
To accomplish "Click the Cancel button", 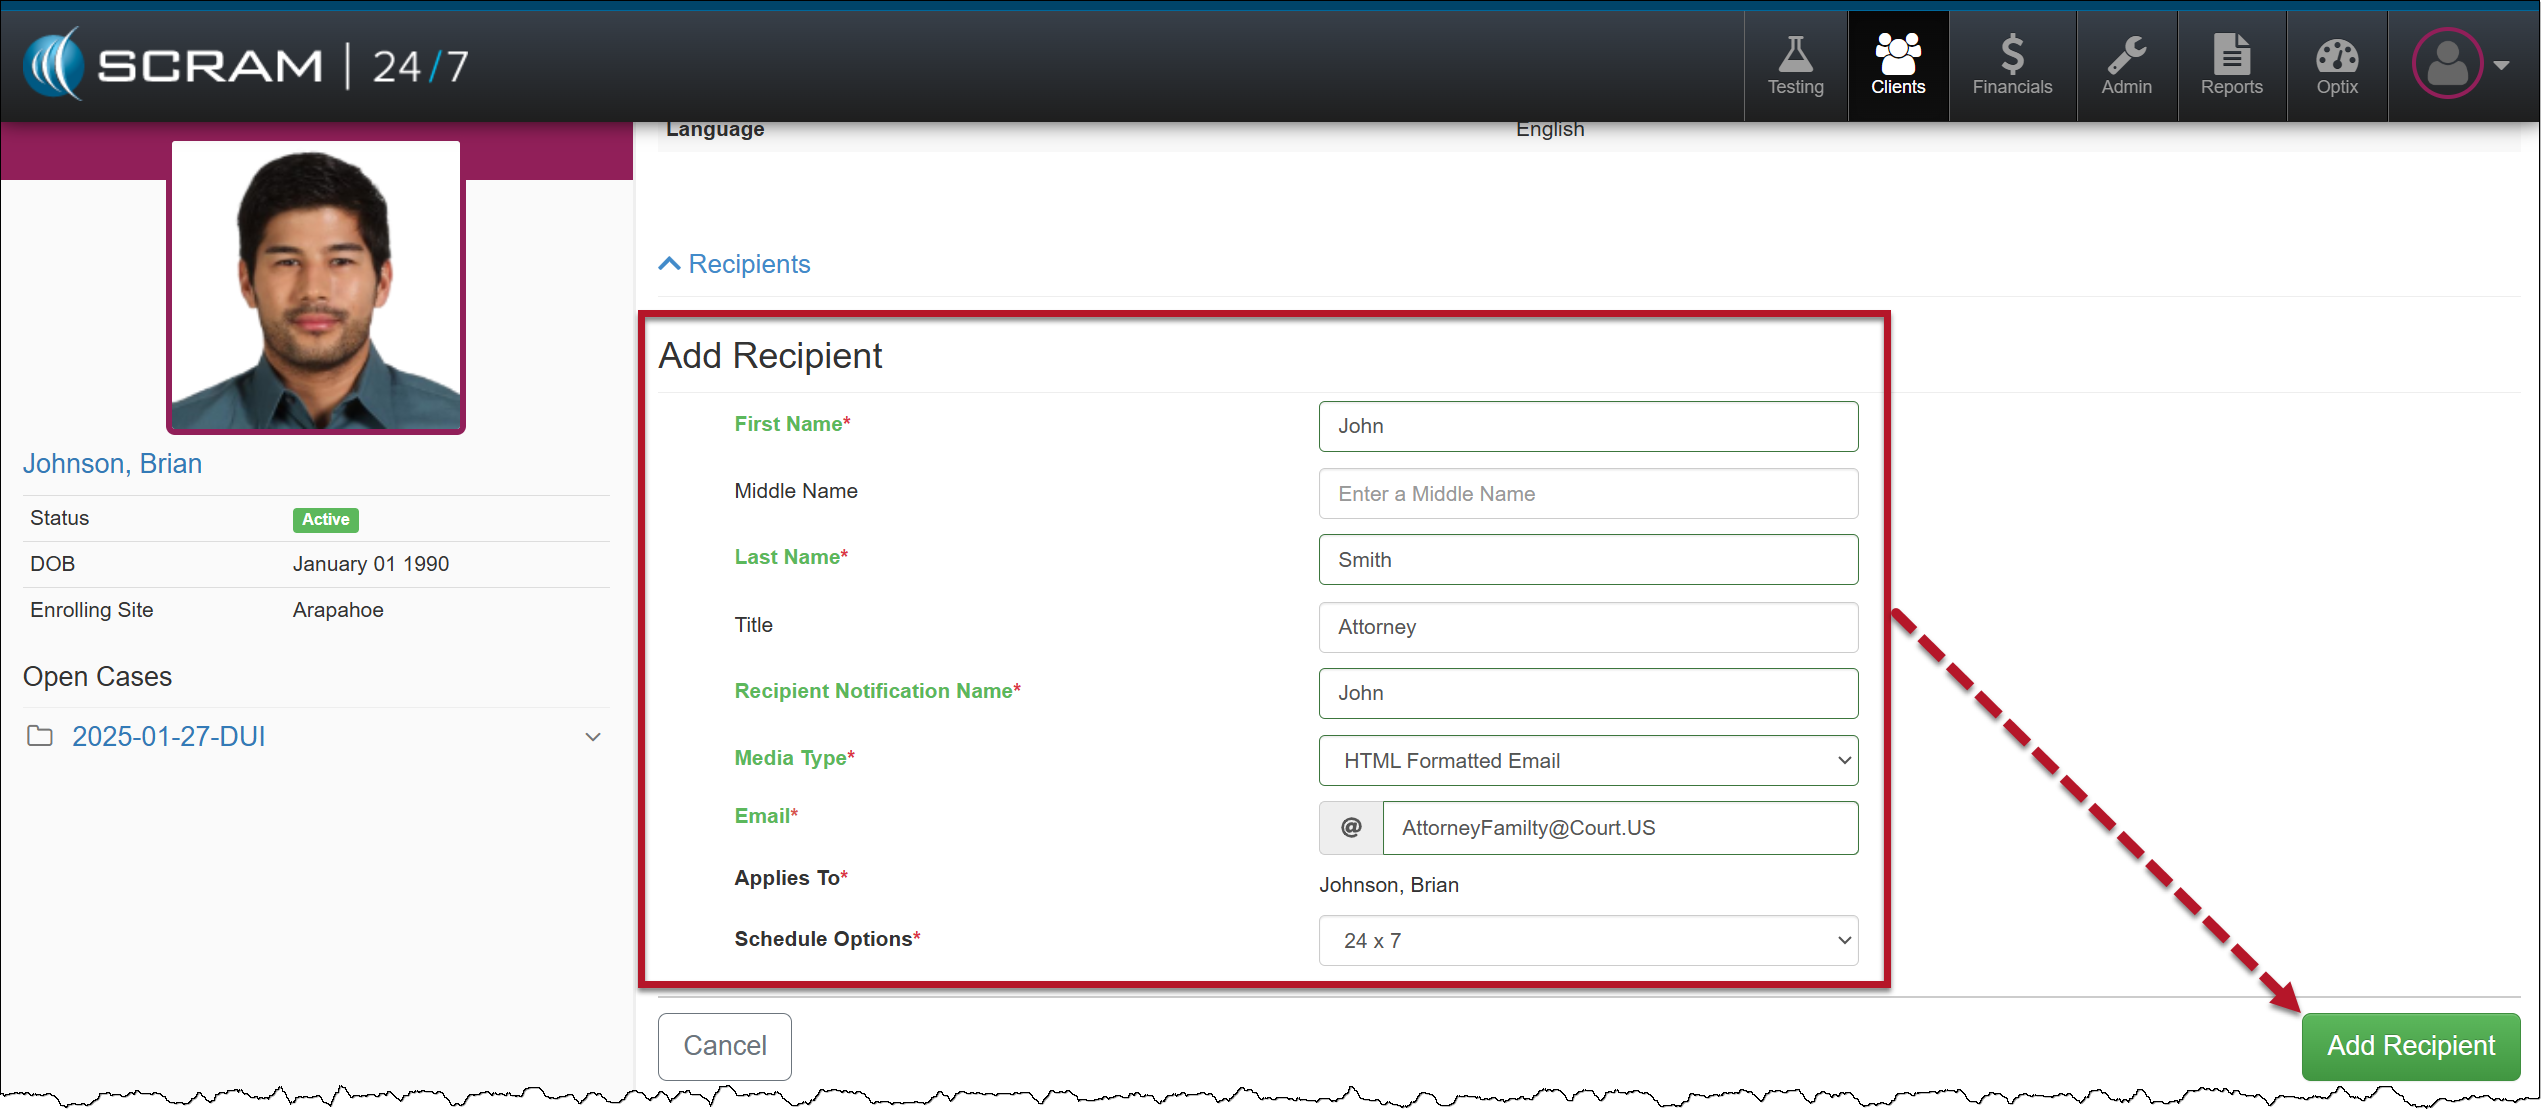I will 724,1046.
